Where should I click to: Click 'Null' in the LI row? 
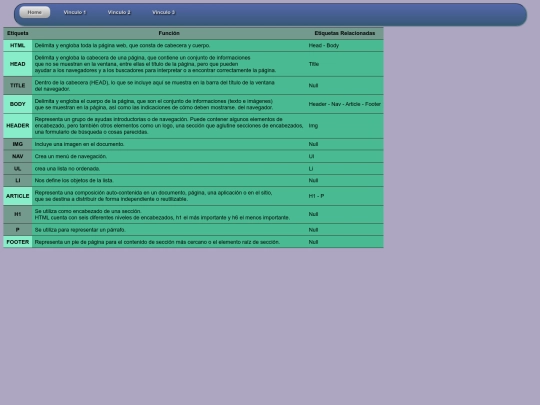click(313, 180)
